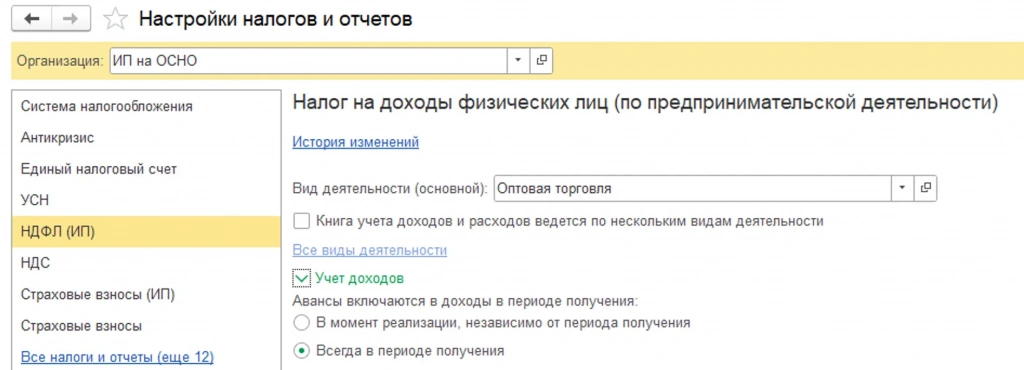Screen dimensions: 1024x370
Task: Click the Вид деятельности field Оптовая торговля
Action: 693,189
